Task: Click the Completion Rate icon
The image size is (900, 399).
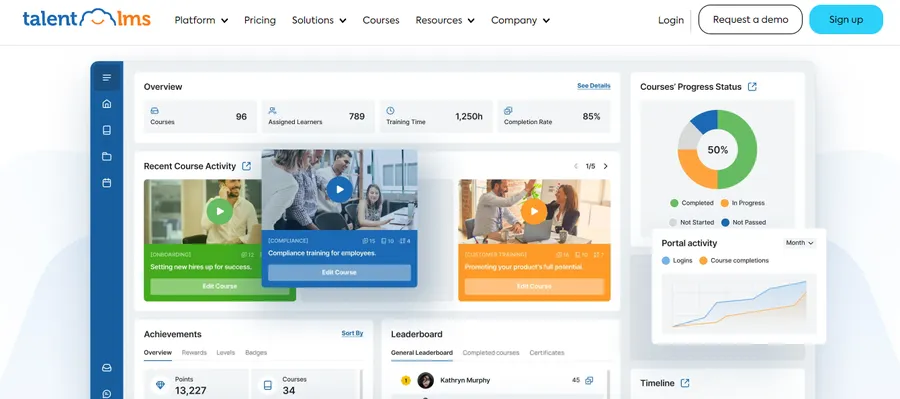Action: click(508, 110)
